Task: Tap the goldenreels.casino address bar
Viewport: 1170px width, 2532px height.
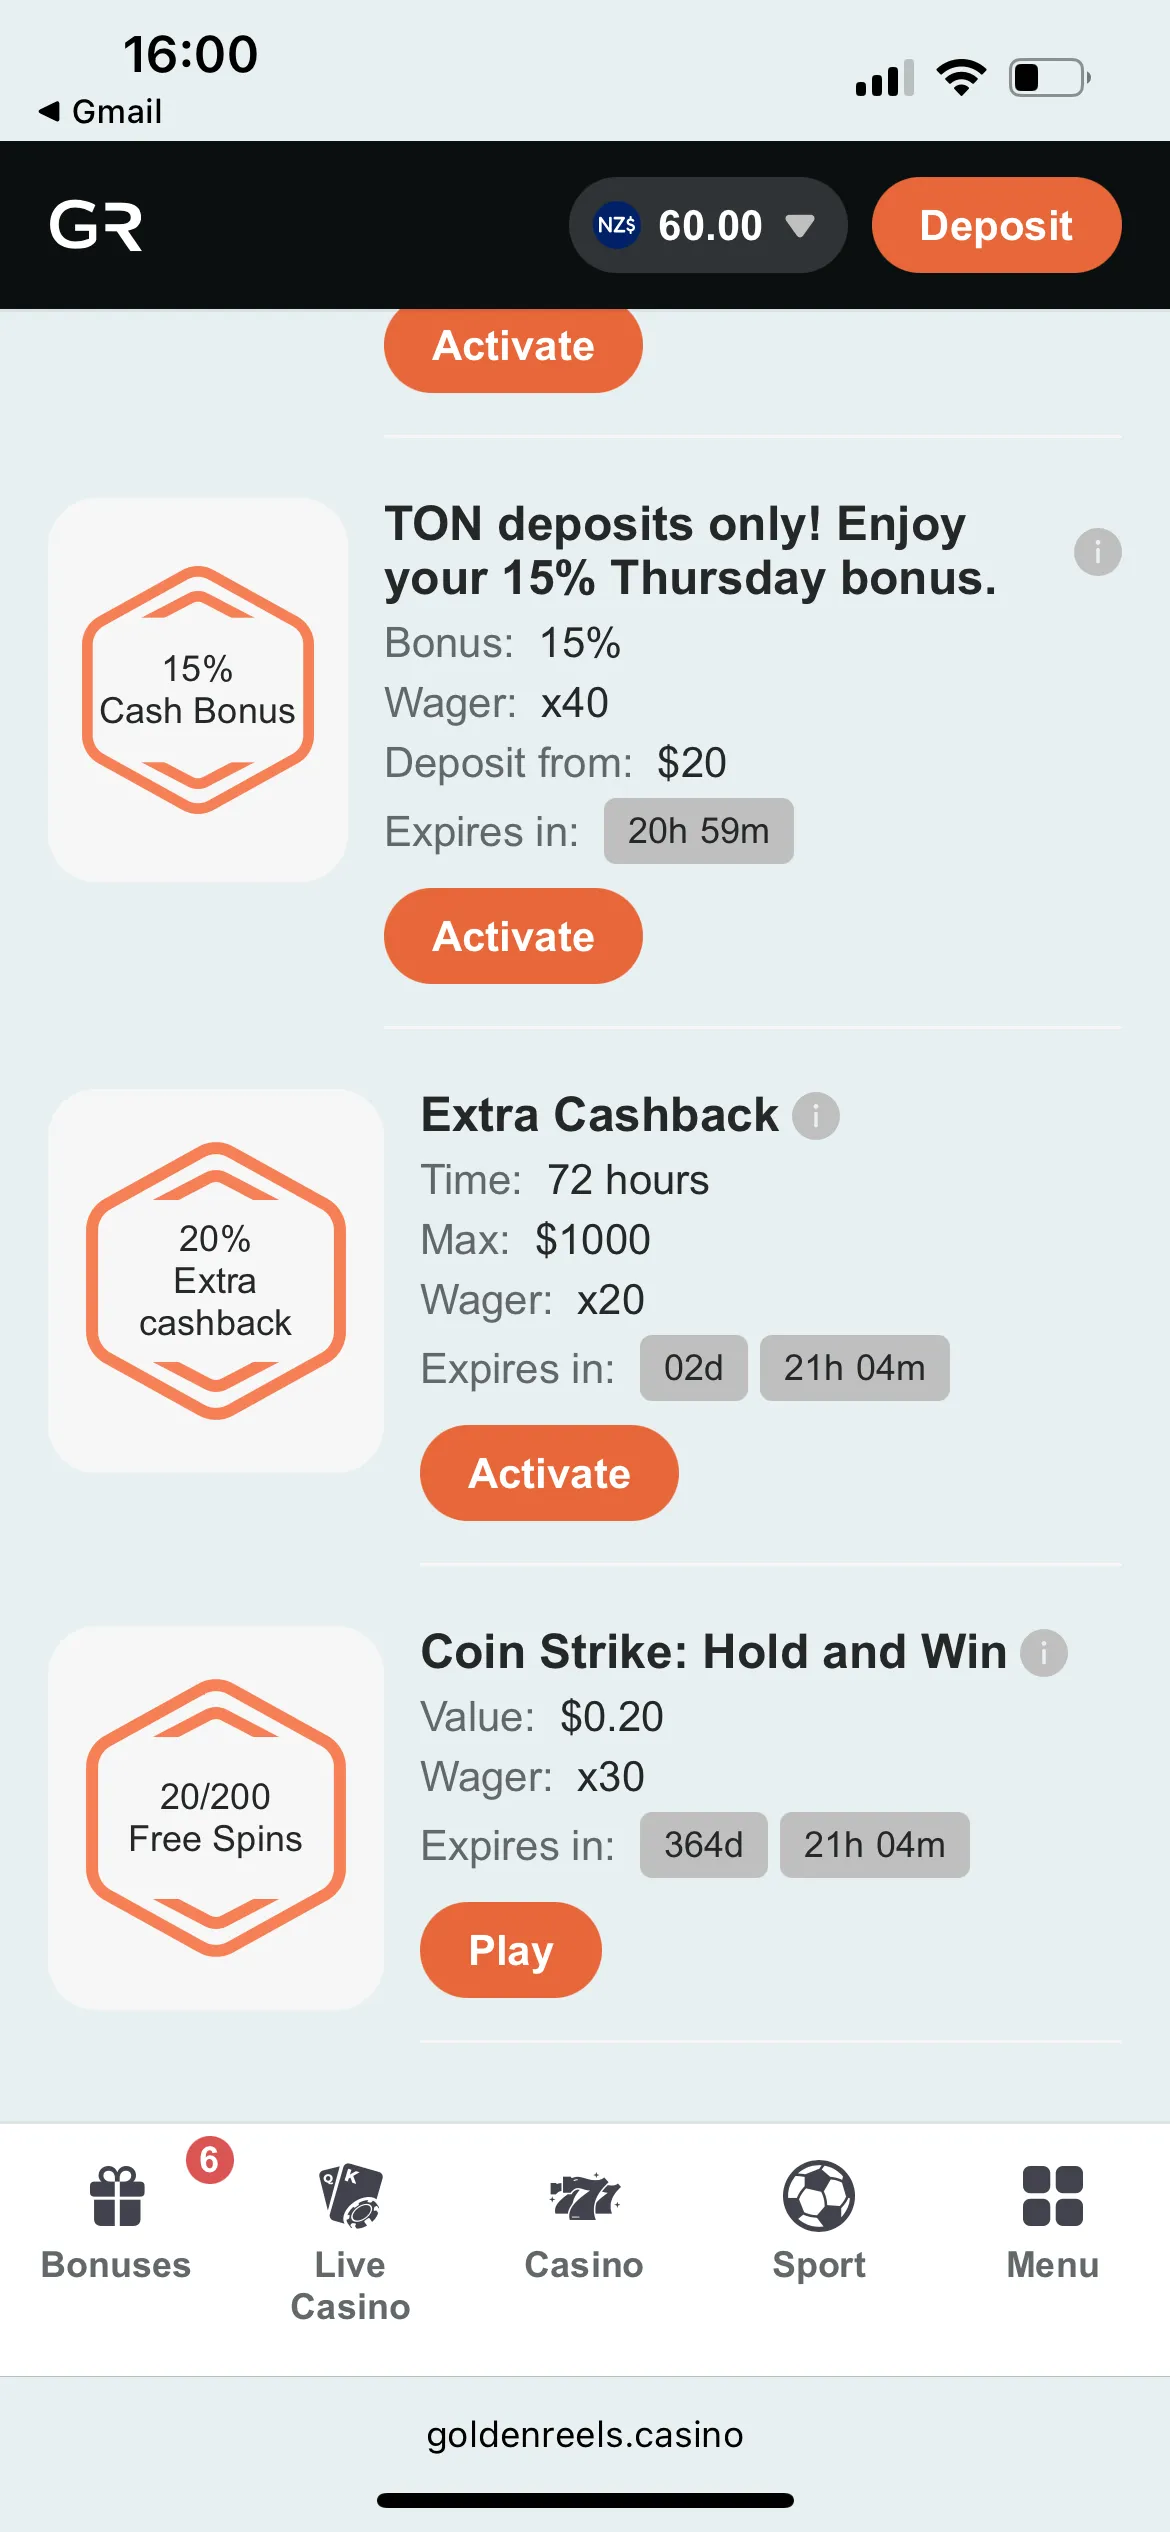Action: [584, 2434]
